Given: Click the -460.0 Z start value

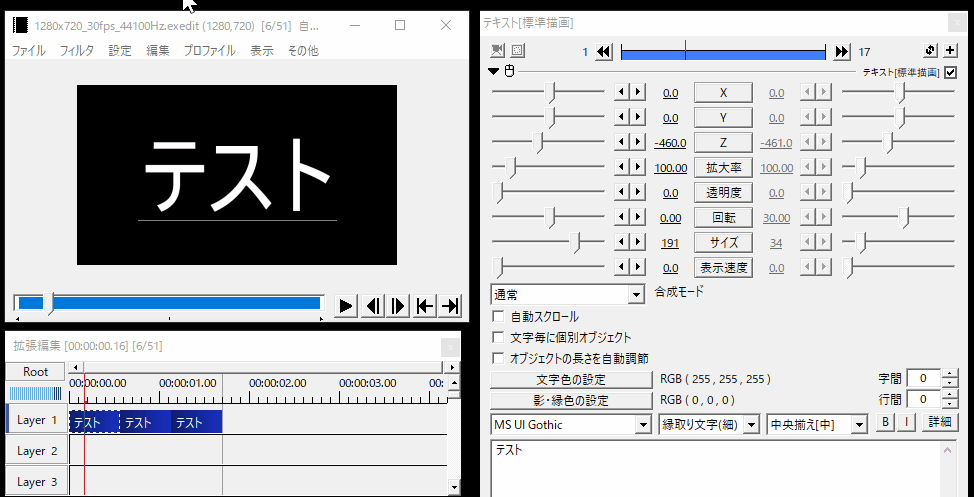Looking at the screenshot, I should 670,144.
